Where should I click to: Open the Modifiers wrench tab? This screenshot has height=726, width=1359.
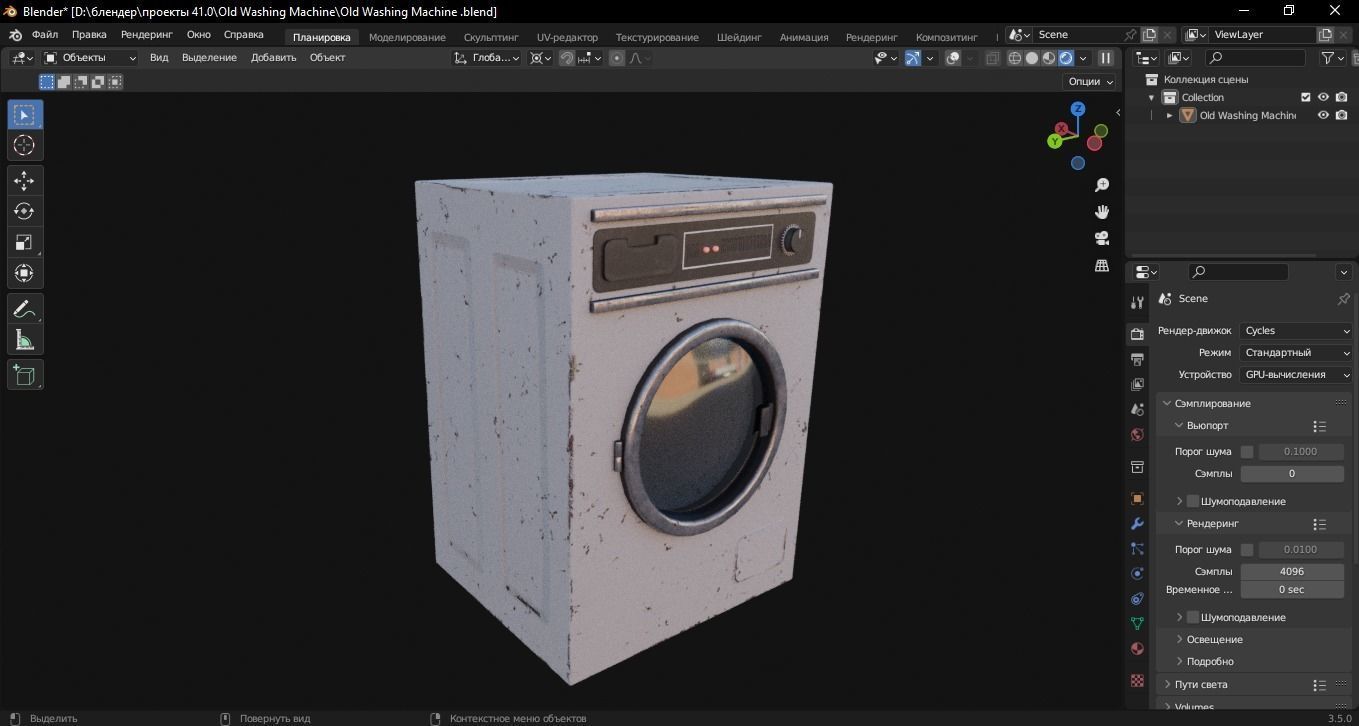[x=1137, y=523]
